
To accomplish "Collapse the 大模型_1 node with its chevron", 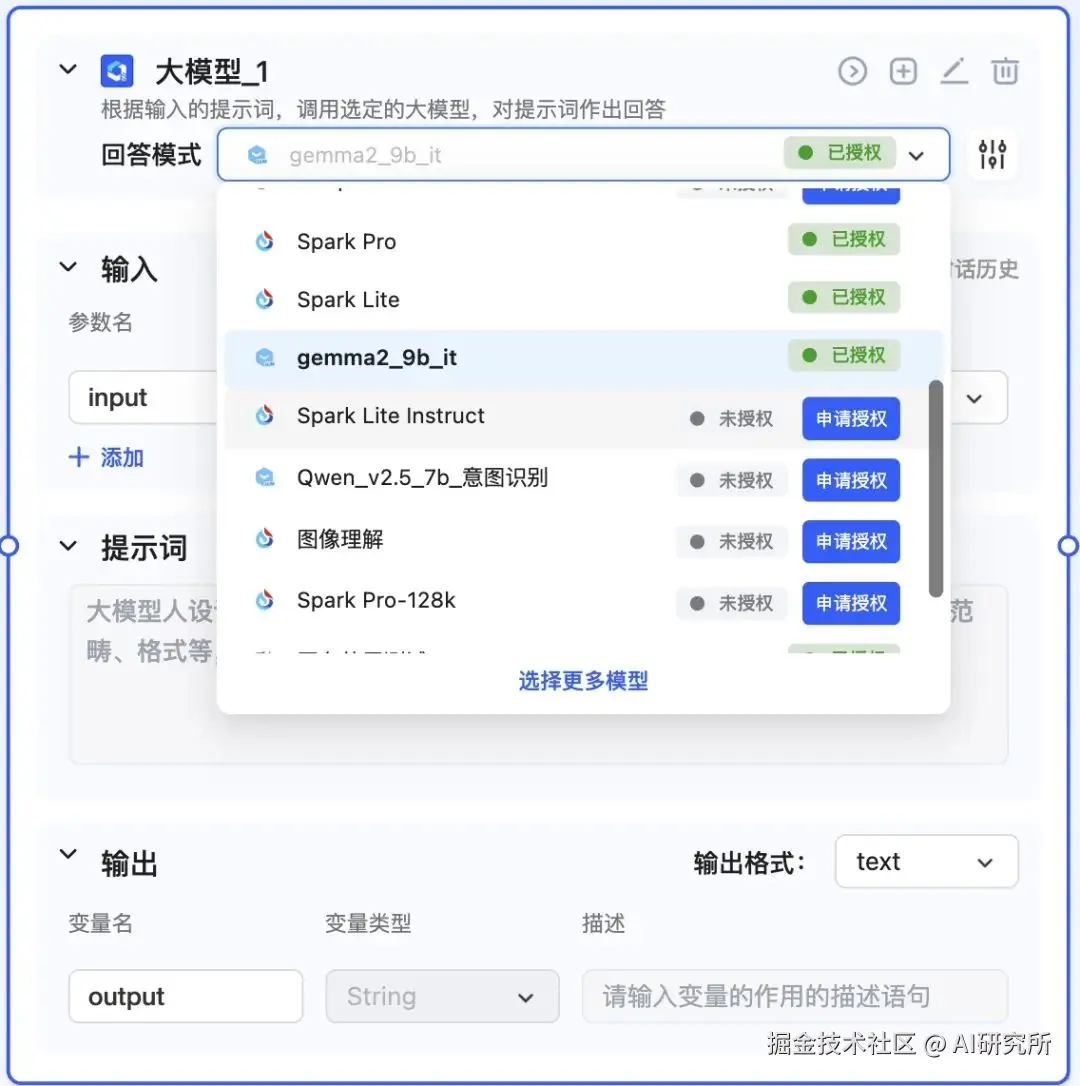I will (67, 70).
